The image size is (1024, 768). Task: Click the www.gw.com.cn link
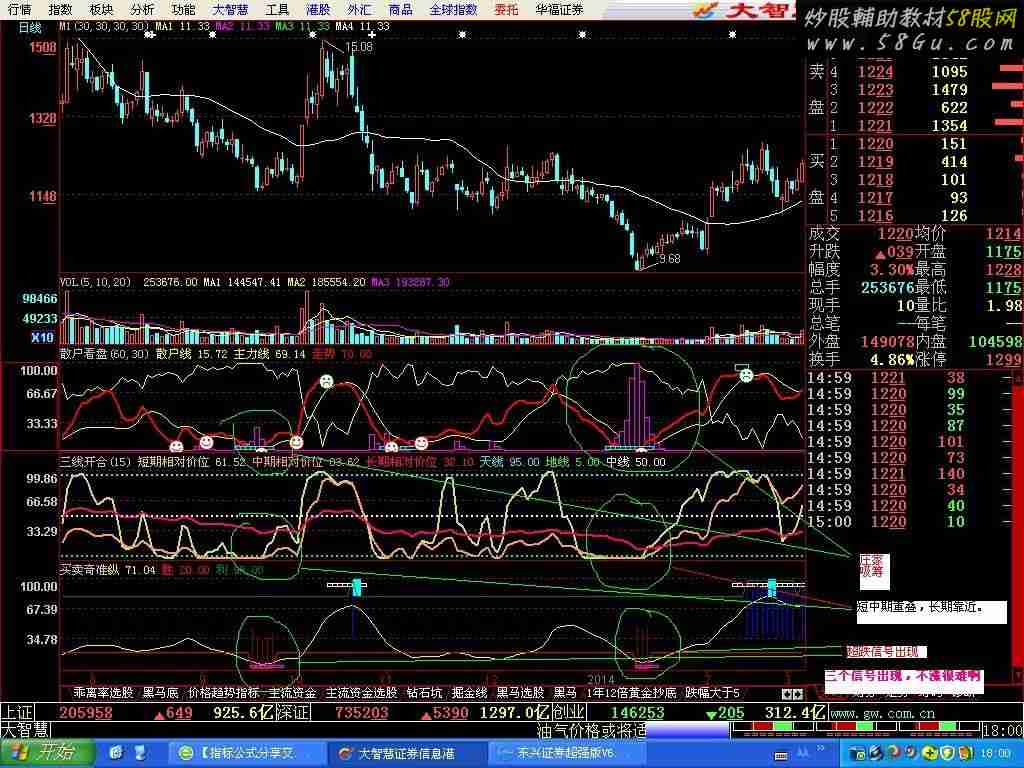(882, 713)
